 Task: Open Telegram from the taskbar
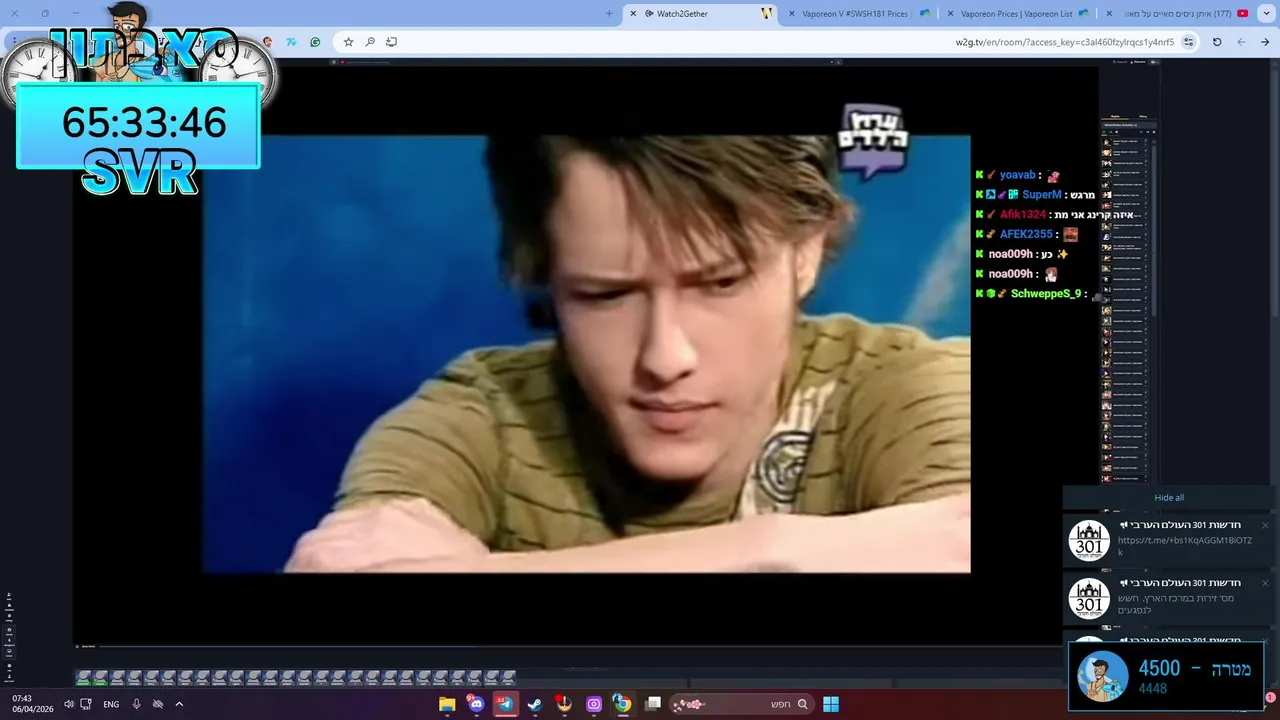click(505, 704)
